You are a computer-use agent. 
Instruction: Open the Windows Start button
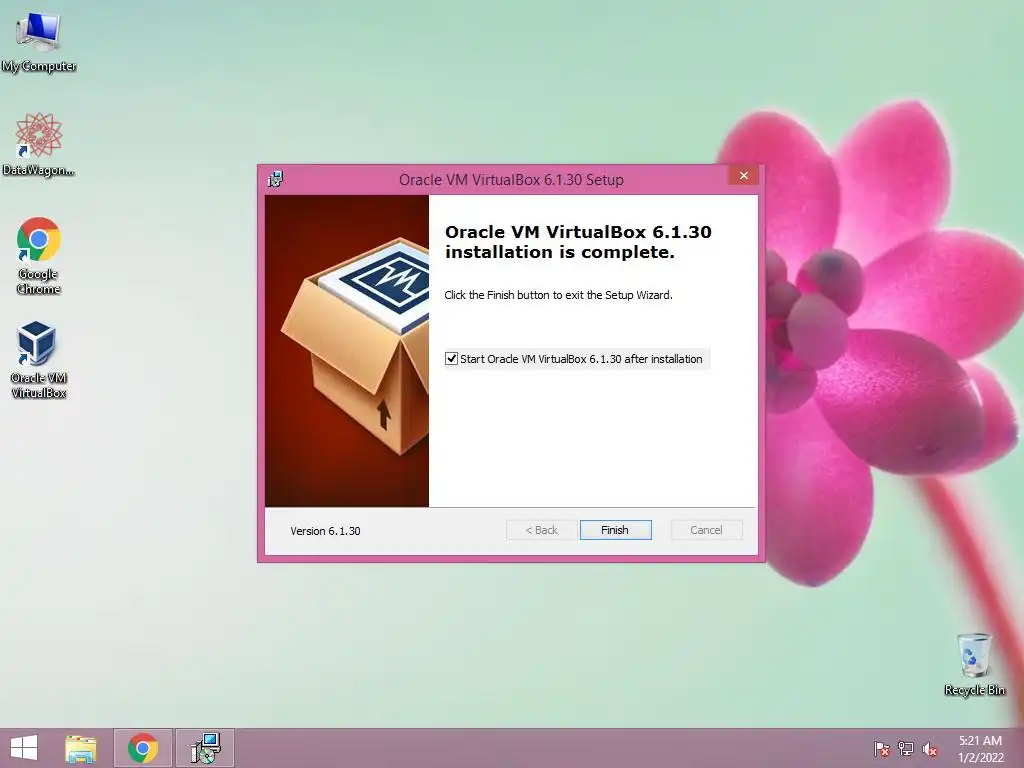[x=24, y=748]
